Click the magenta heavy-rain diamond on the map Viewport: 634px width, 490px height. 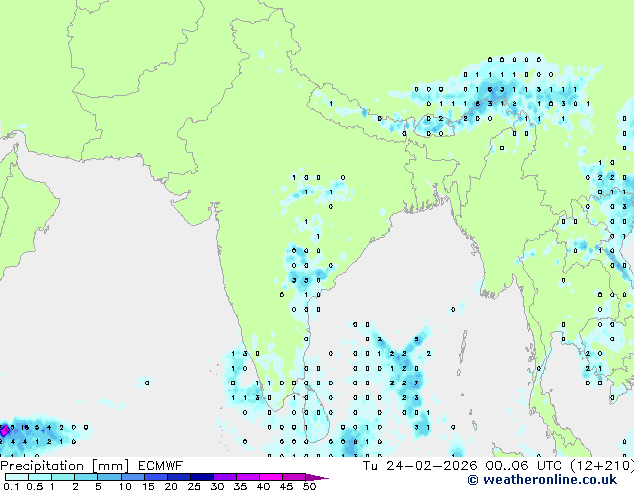coord(4,431)
